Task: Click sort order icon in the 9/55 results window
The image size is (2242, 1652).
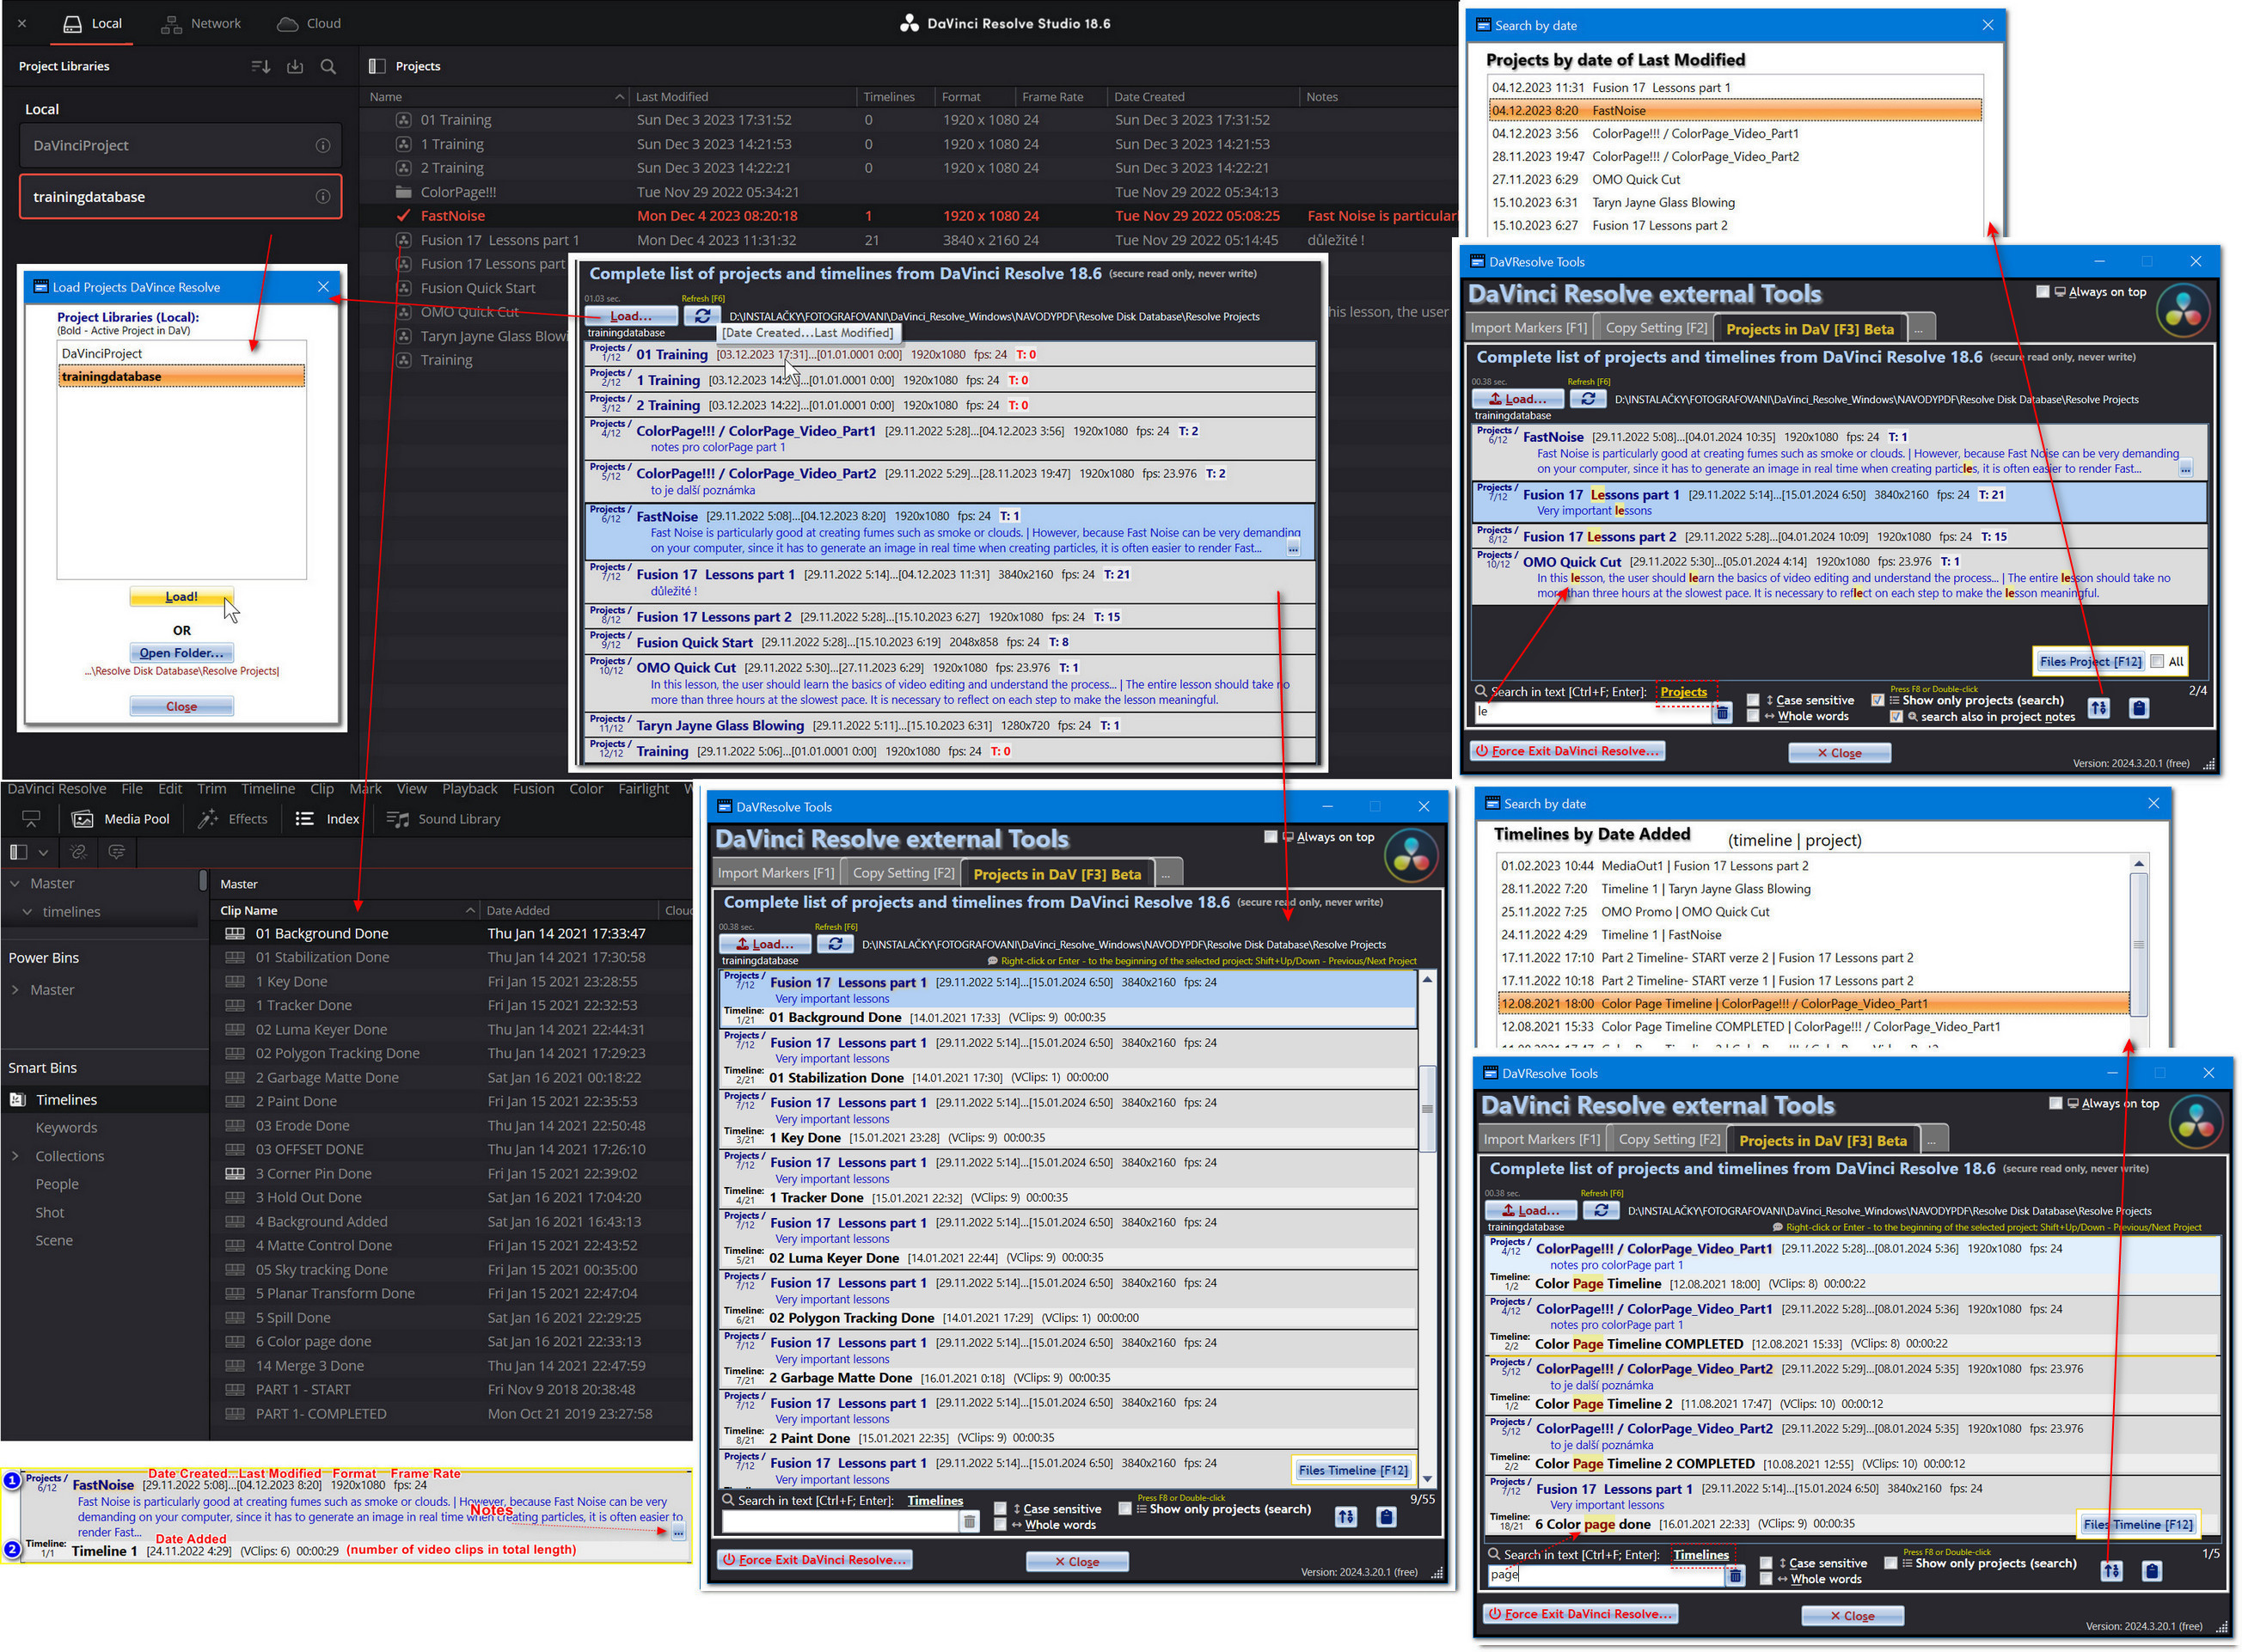Action: click(x=1346, y=1517)
